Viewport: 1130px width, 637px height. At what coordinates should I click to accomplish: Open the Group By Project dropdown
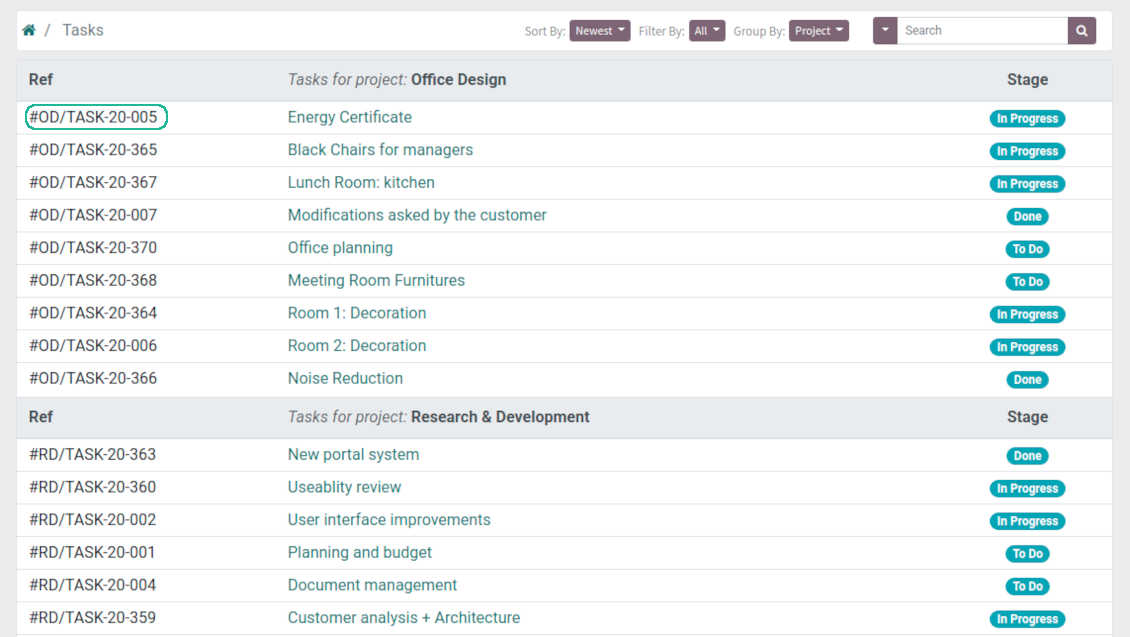818,31
